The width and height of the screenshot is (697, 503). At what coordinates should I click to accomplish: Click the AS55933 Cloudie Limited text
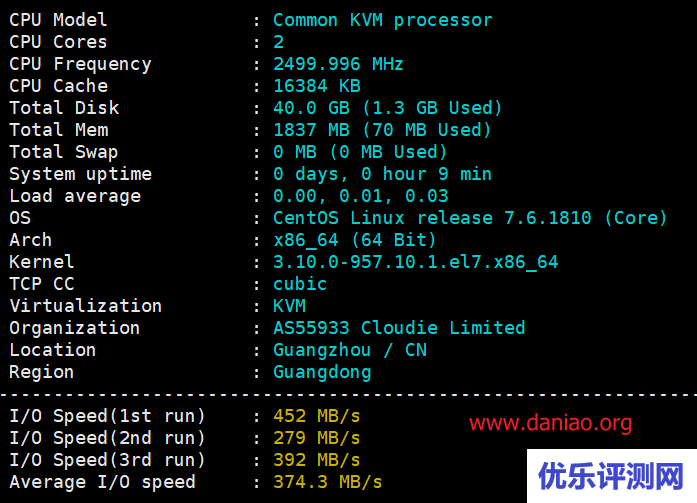click(x=399, y=328)
